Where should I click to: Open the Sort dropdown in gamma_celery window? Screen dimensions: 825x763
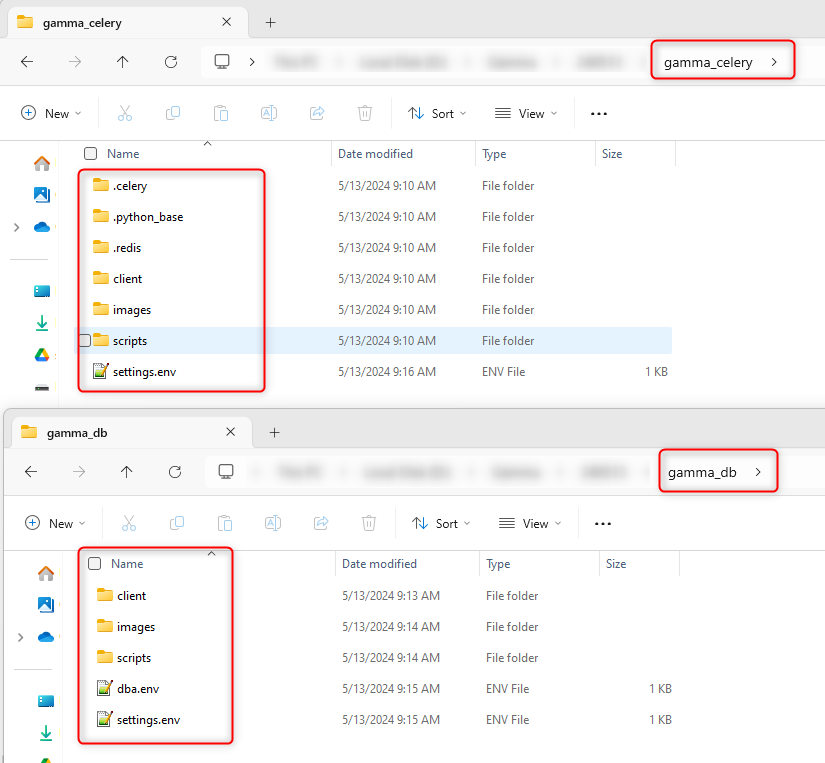(x=438, y=114)
